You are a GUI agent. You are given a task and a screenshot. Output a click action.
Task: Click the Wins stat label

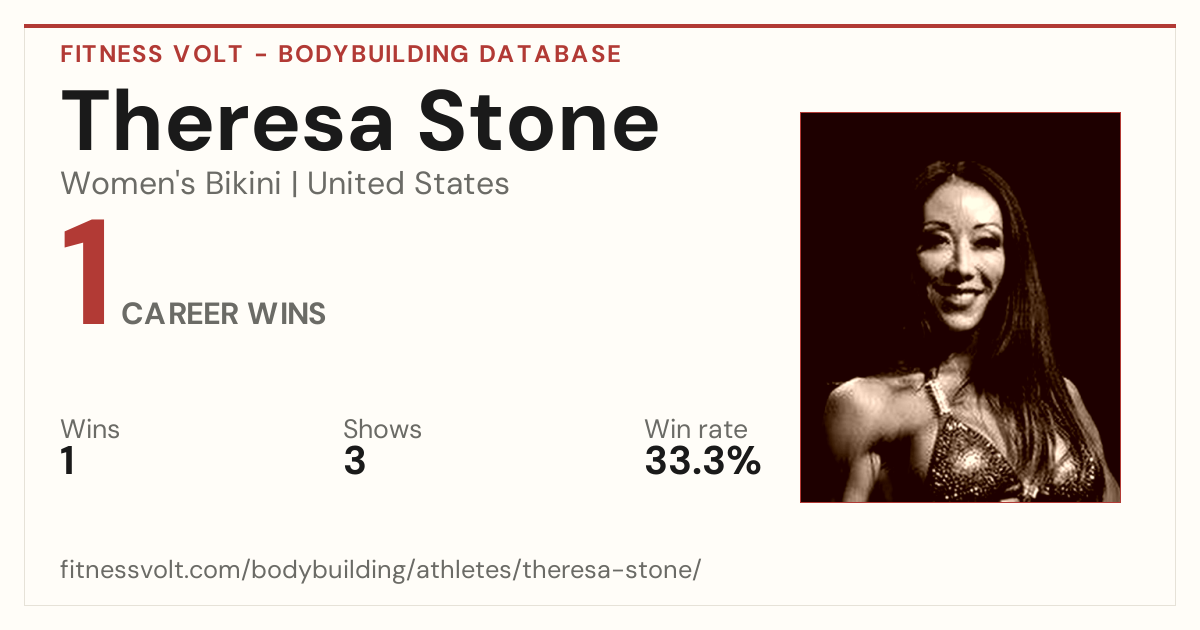tap(90, 430)
